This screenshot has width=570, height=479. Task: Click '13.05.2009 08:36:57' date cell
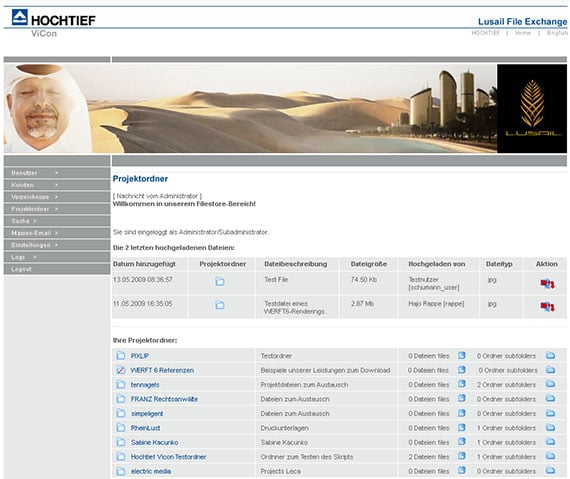click(x=142, y=279)
